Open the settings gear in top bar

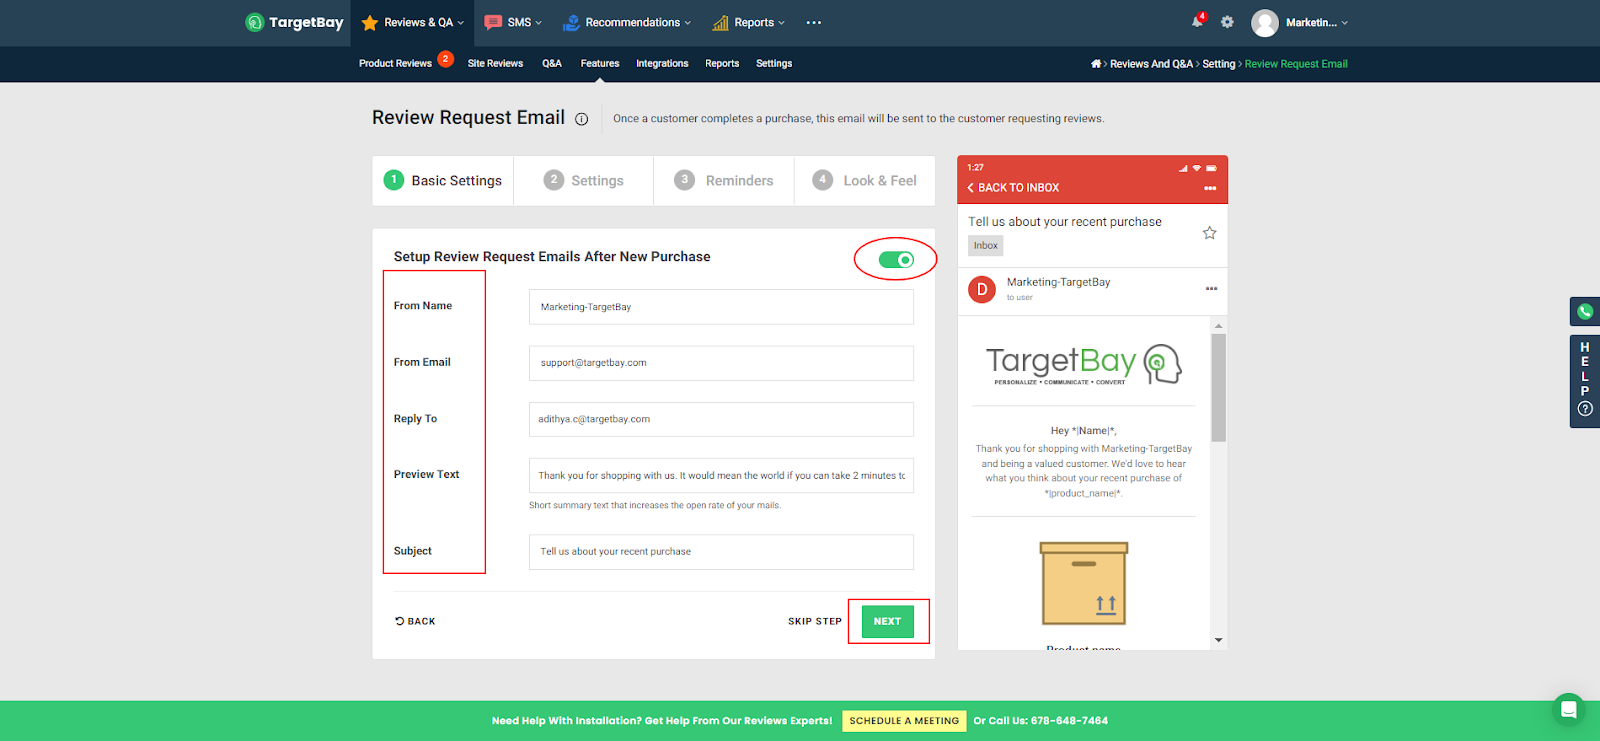(1227, 22)
